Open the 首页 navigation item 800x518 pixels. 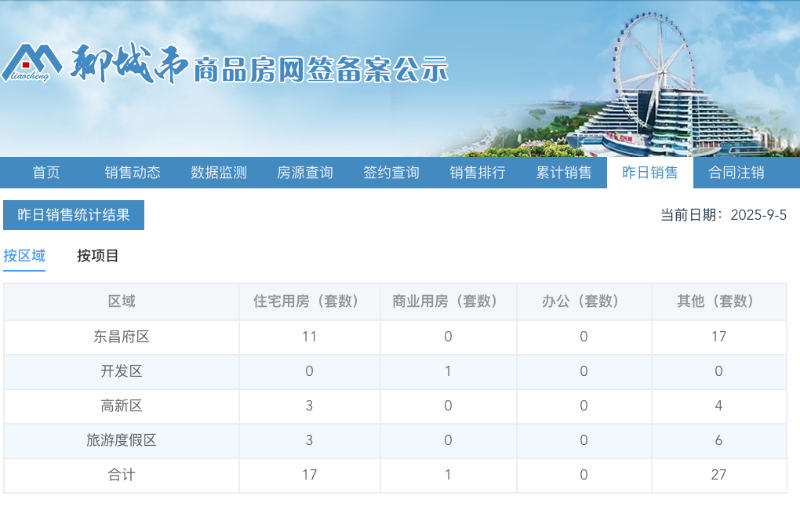click(46, 173)
